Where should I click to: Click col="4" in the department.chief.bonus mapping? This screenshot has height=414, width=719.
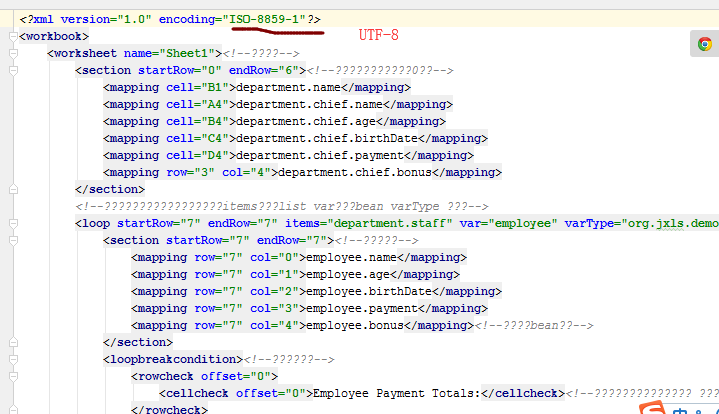point(247,172)
